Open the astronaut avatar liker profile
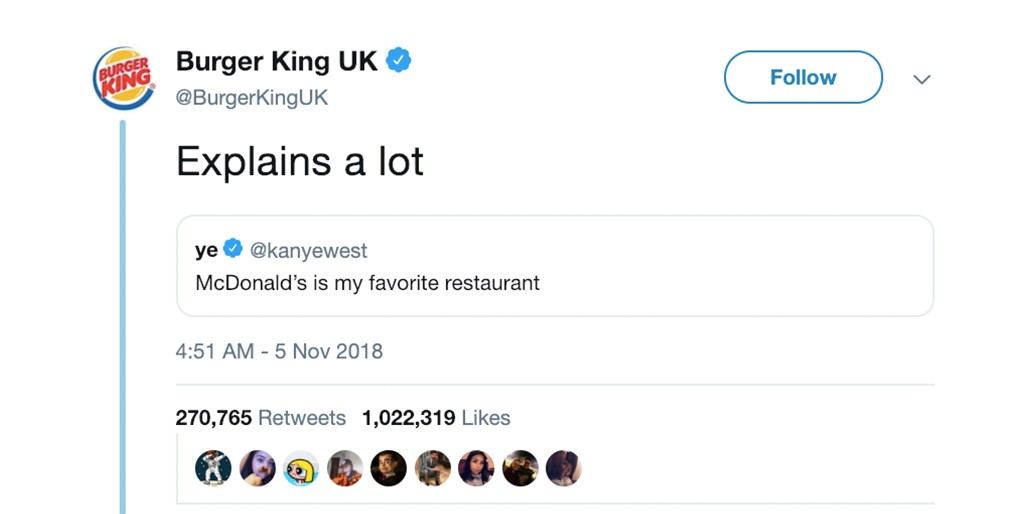 click(x=214, y=468)
